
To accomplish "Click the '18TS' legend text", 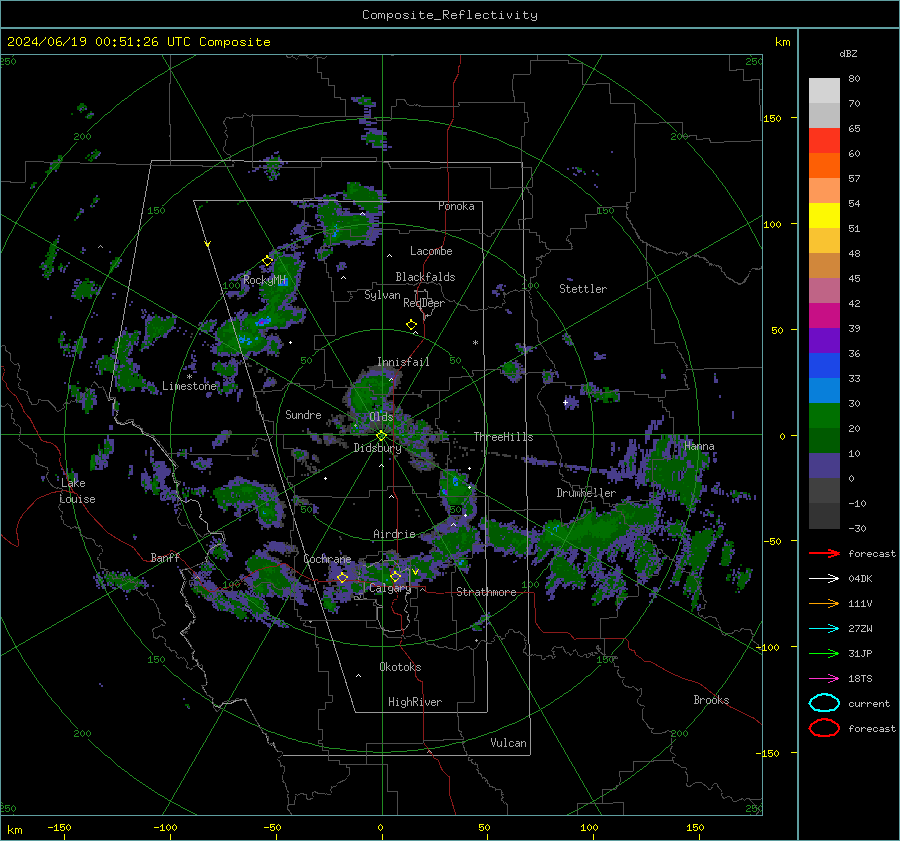I will [x=860, y=679].
